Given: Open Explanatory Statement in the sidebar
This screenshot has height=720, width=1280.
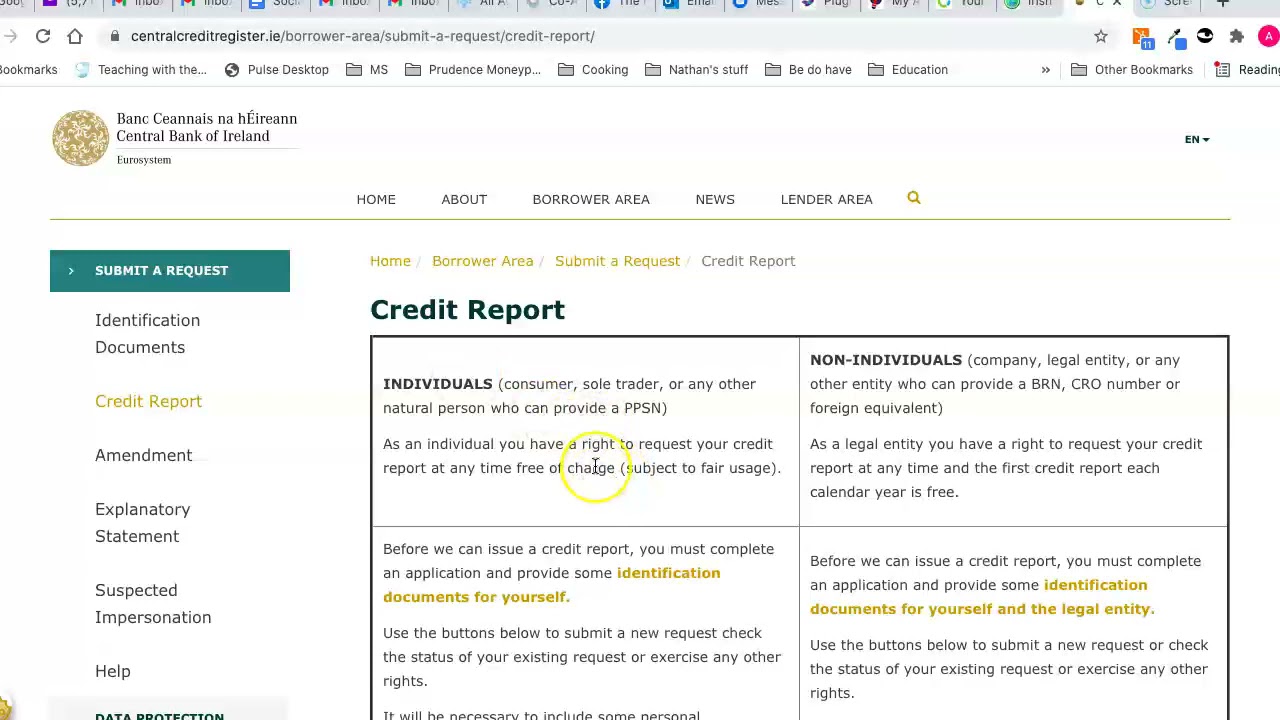Looking at the screenshot, I should (142, 522).
